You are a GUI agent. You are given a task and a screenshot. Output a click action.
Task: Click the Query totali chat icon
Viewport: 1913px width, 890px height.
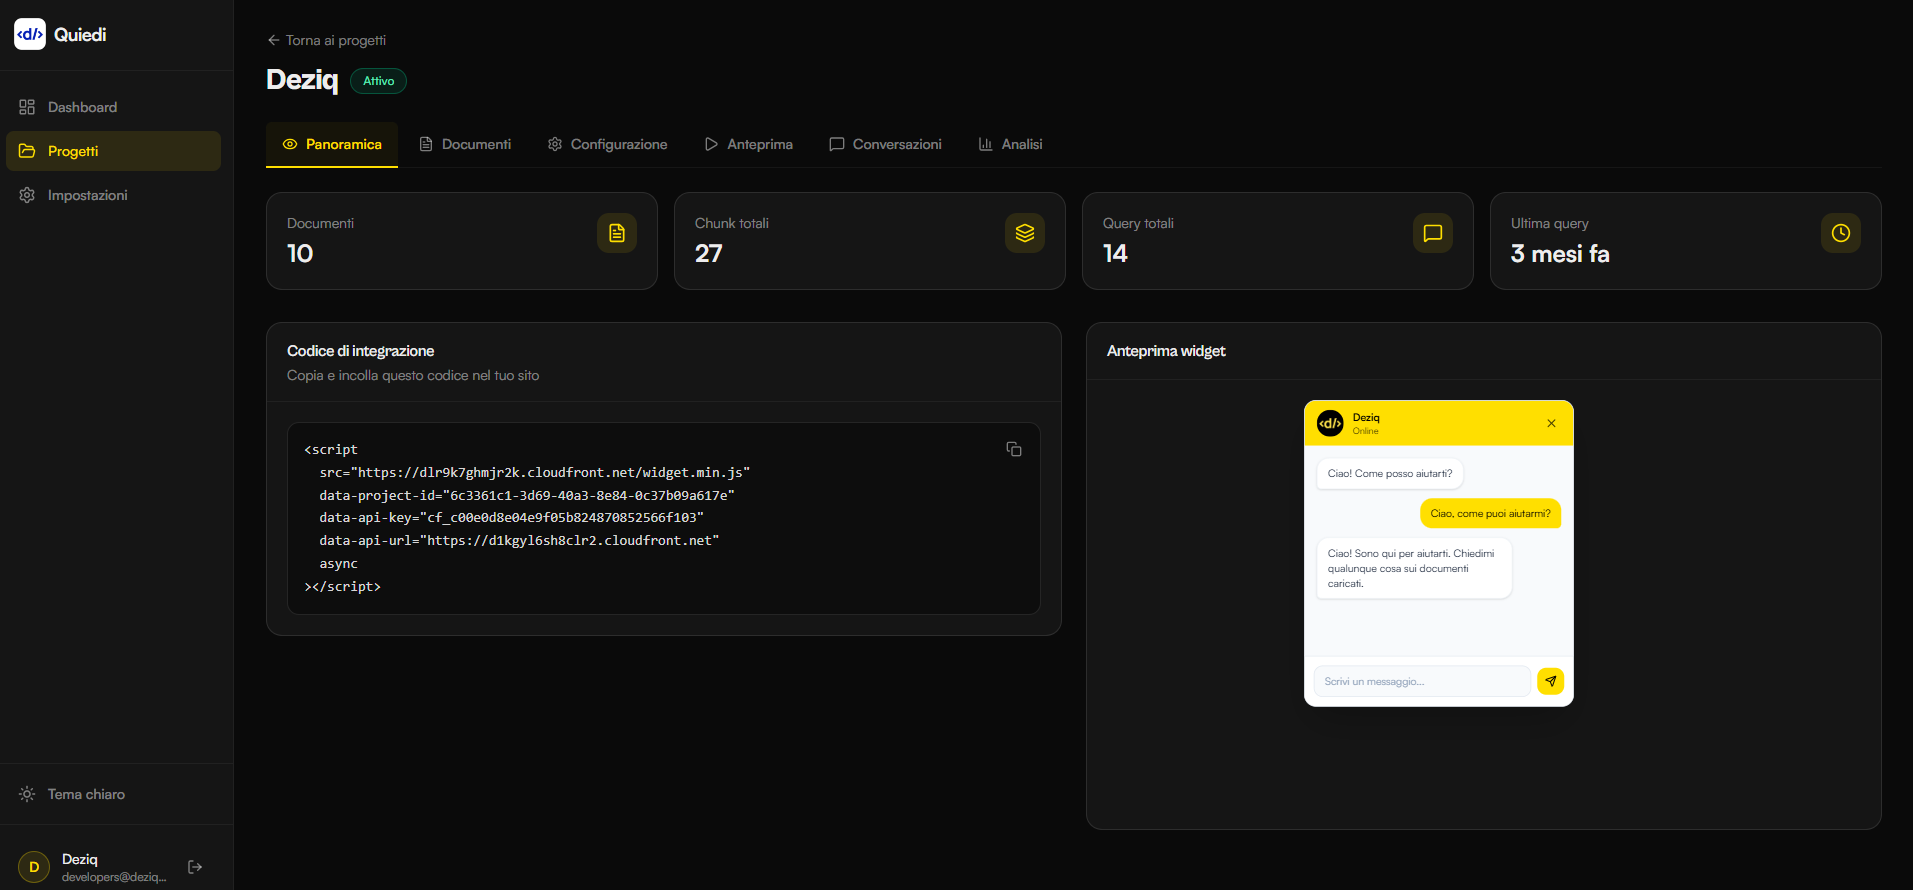point(1433,233)
